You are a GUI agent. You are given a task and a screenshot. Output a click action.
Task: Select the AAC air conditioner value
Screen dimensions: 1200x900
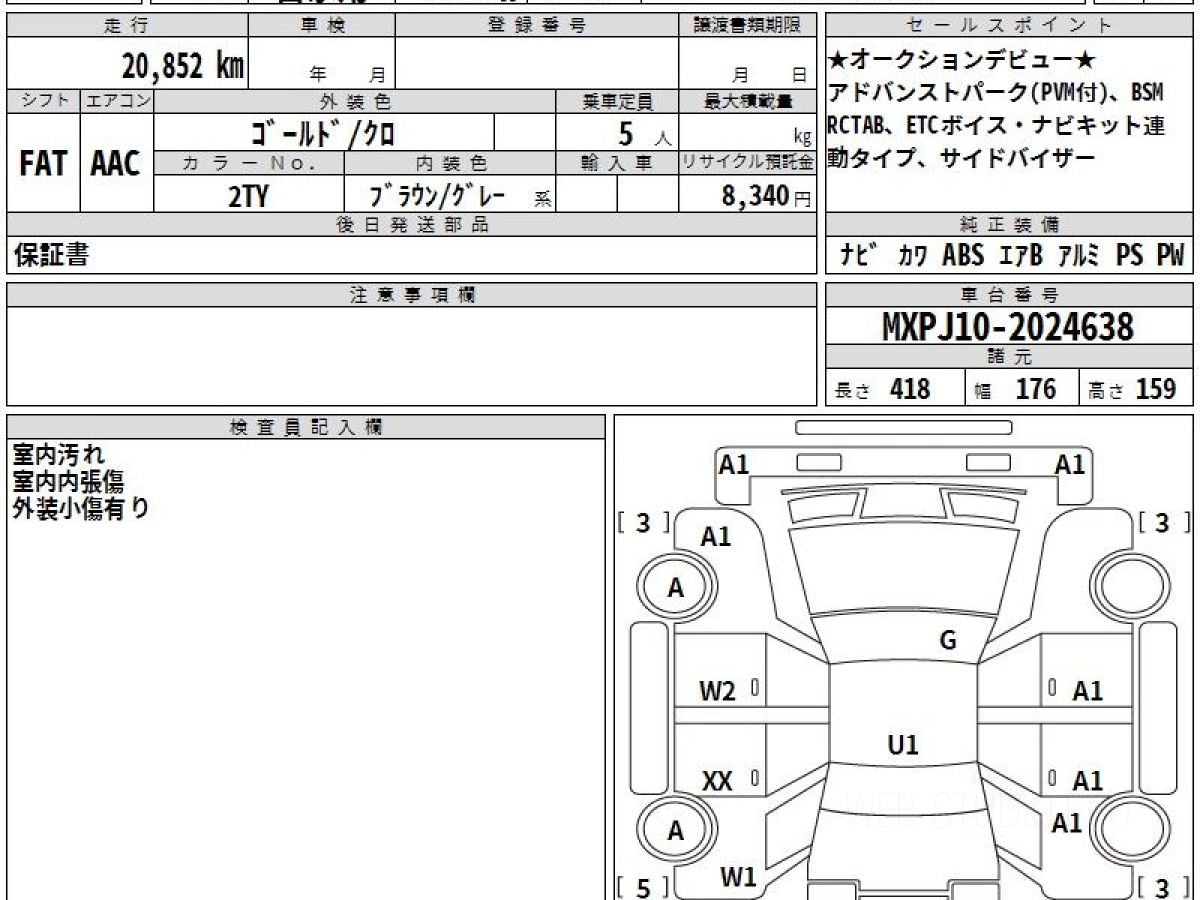(x=116, y=163)
